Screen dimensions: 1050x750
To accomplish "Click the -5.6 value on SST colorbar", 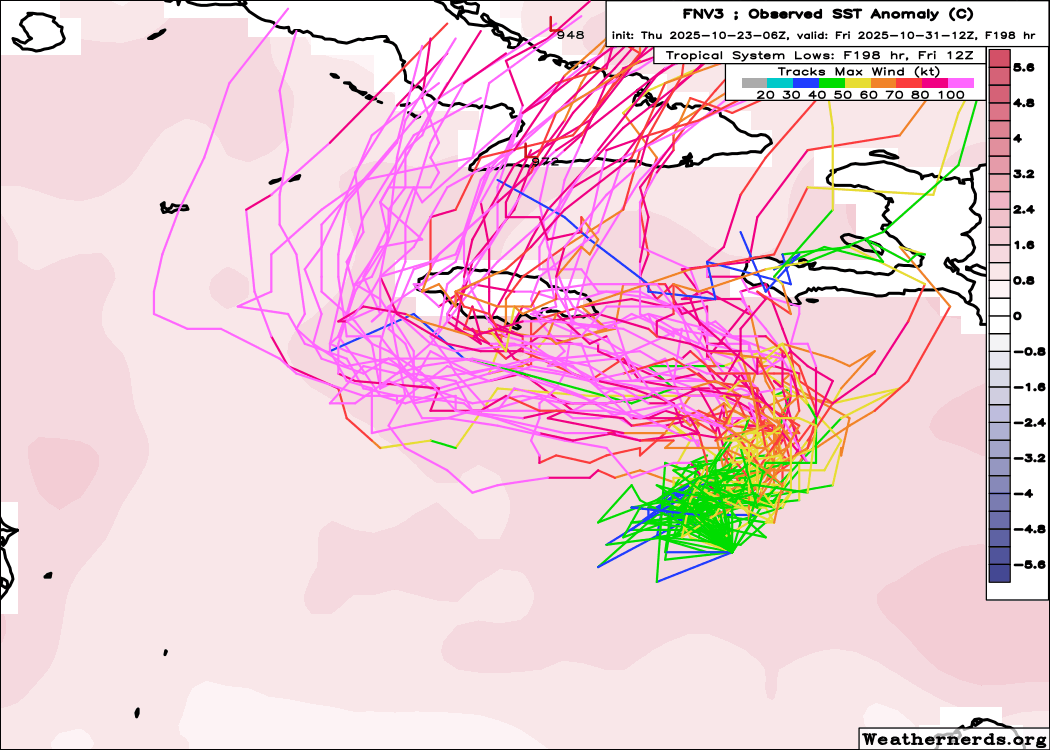I will (x=1020, y=564).
